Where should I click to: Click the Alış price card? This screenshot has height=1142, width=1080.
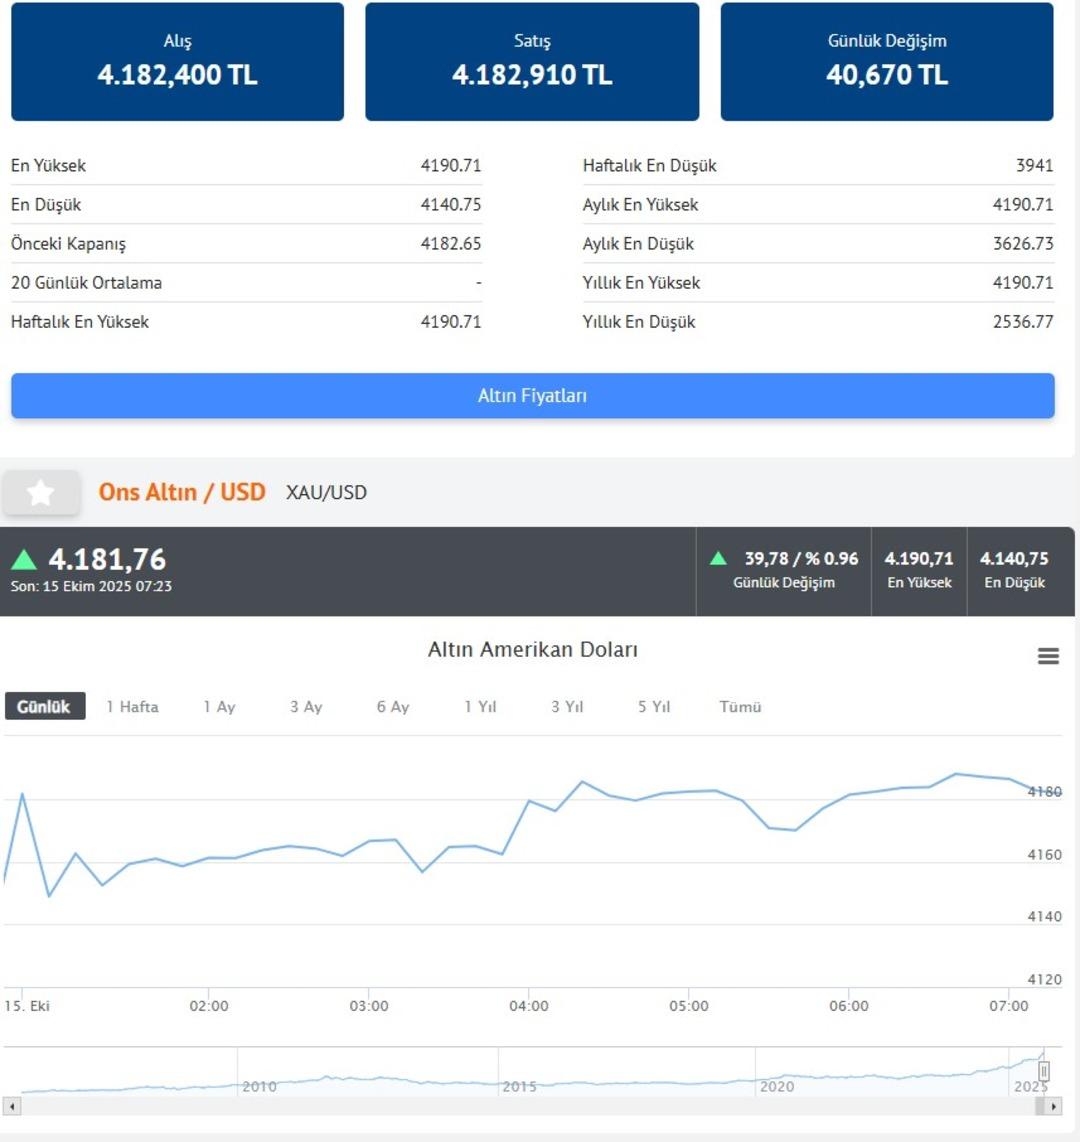tap(177, 62)
